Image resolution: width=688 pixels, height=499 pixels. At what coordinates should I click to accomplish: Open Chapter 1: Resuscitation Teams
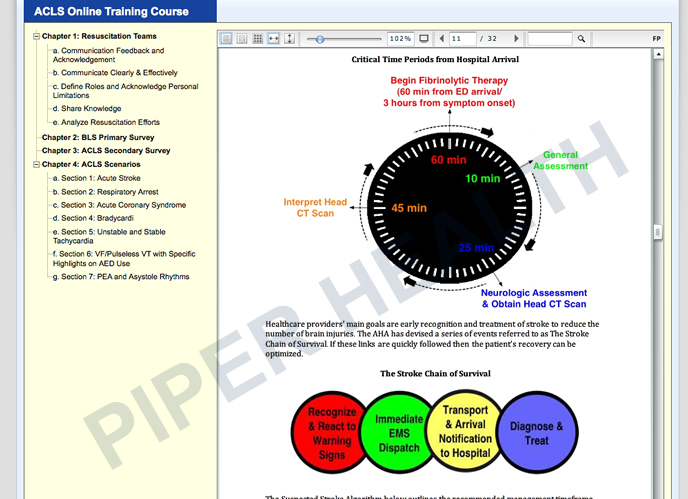pos(99,36)
